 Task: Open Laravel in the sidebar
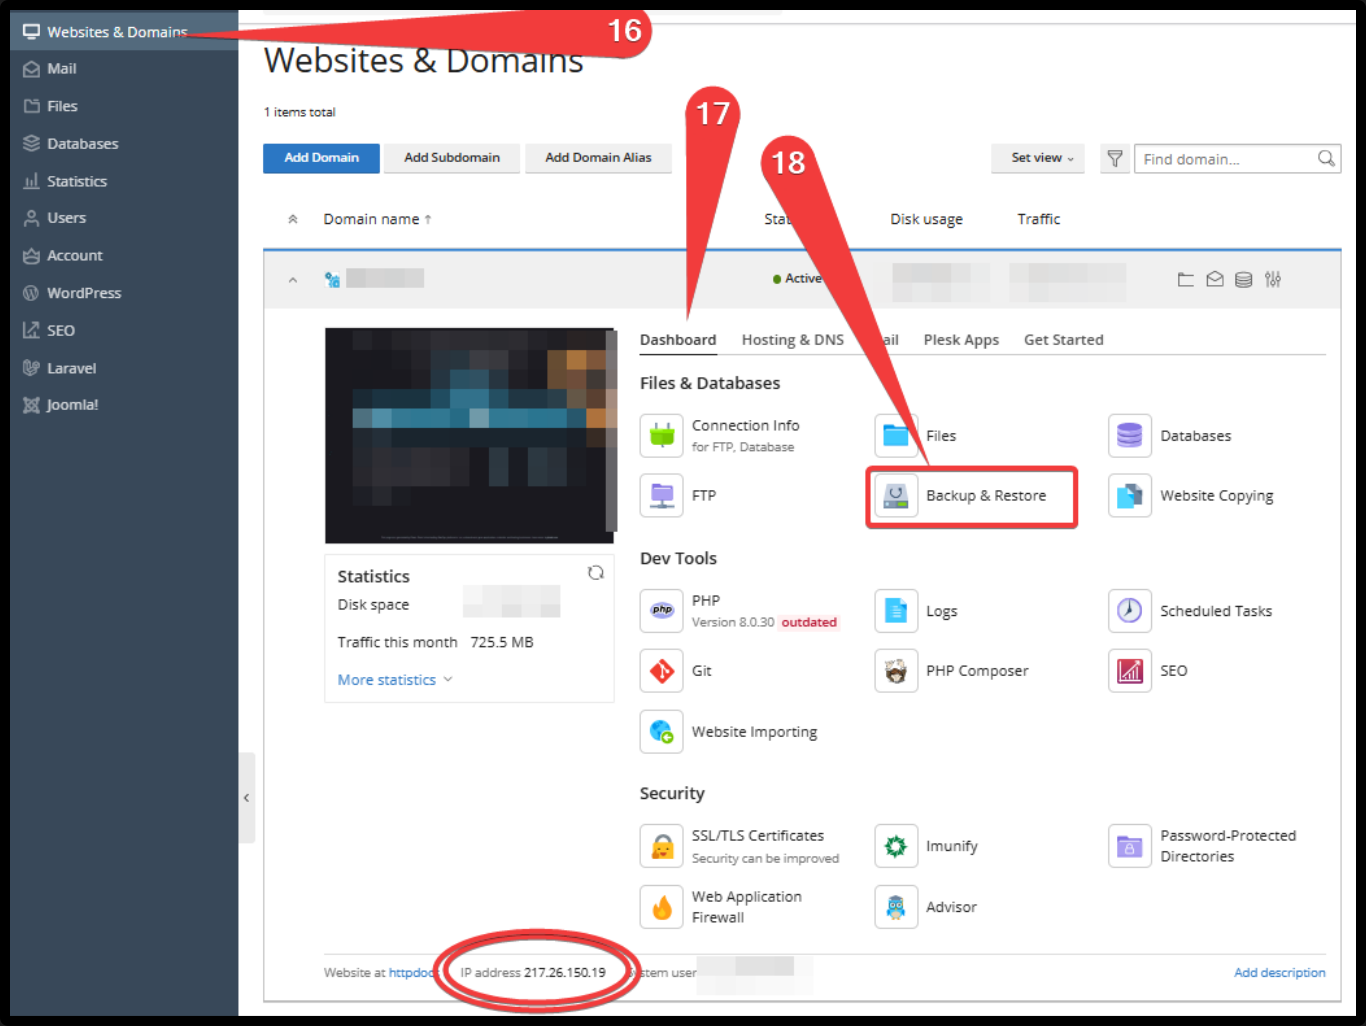tap(124, 368)
